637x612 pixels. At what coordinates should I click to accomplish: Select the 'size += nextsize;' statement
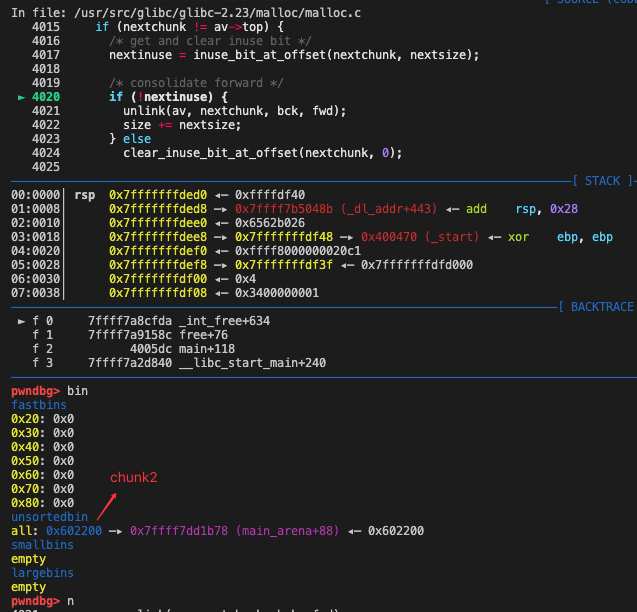tap(182, 125)
